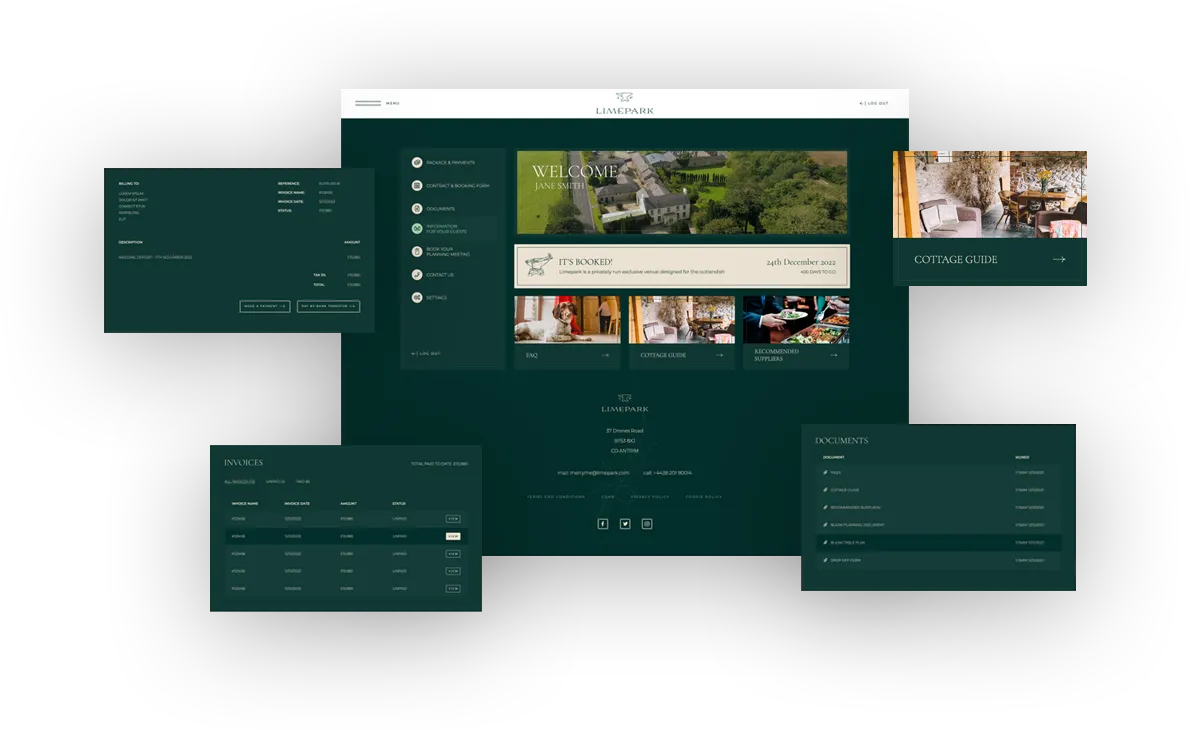Open the FAQ panel arrow

[x=605, y=355]
